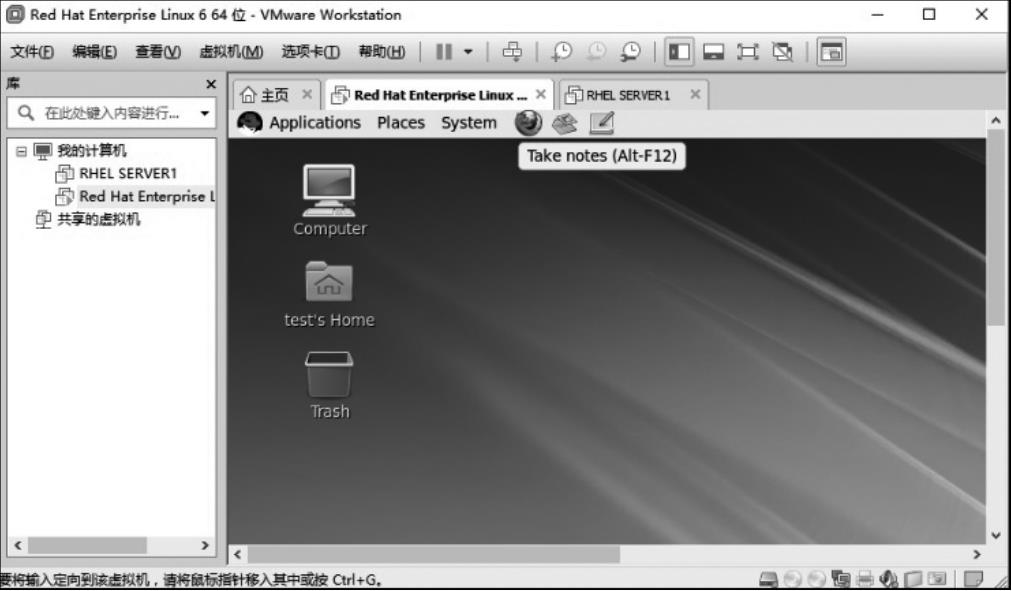
Task: Click the sound card icon in the status bar
Action: (889, 579)
